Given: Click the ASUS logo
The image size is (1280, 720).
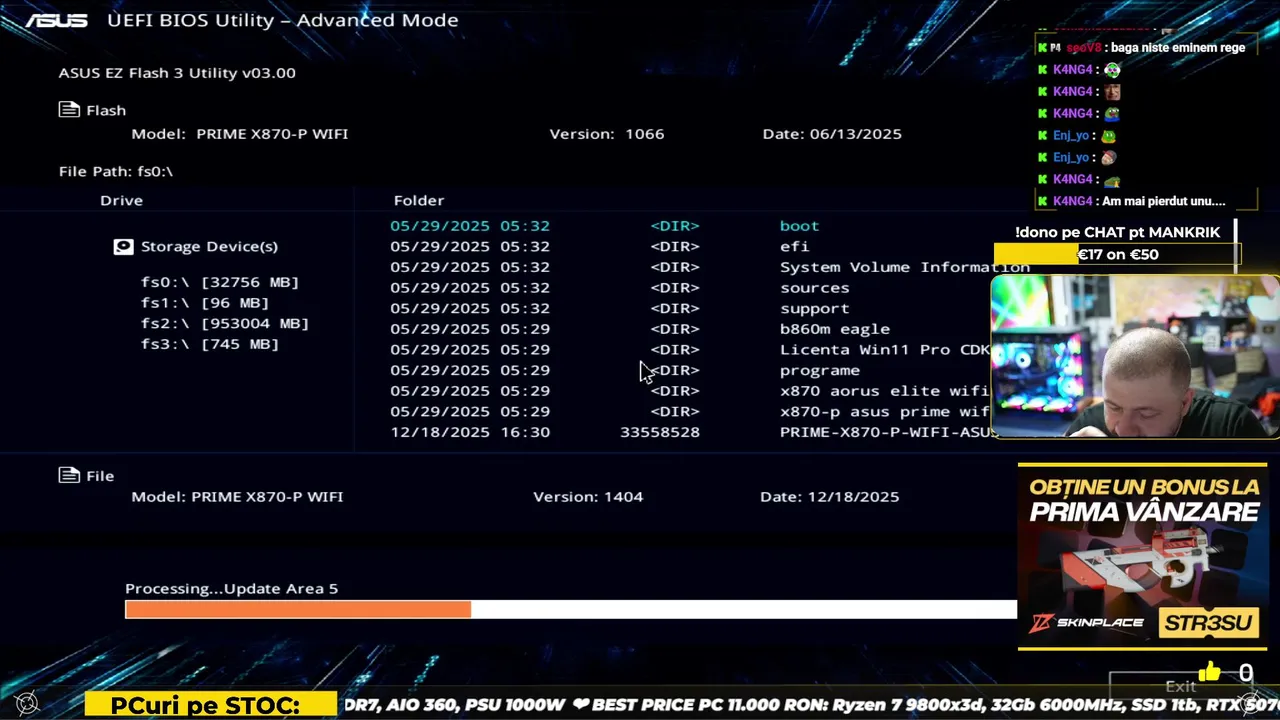Looking at the screenshot, I should (57, 20).
